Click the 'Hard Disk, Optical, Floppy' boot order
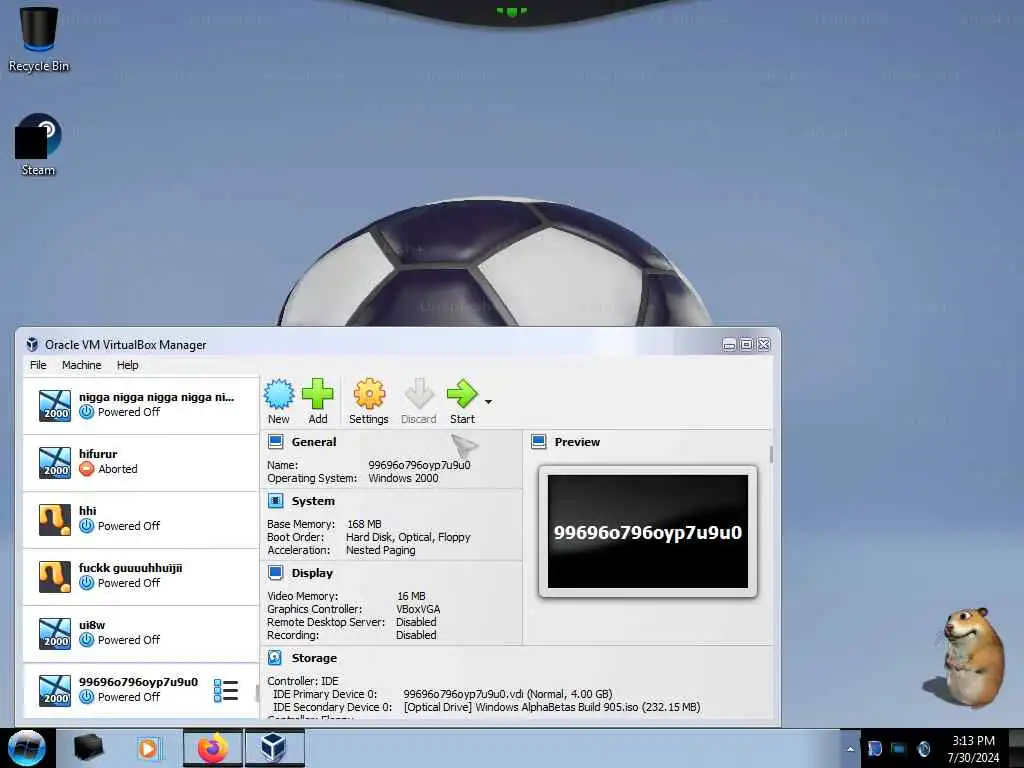 [408, 537]
